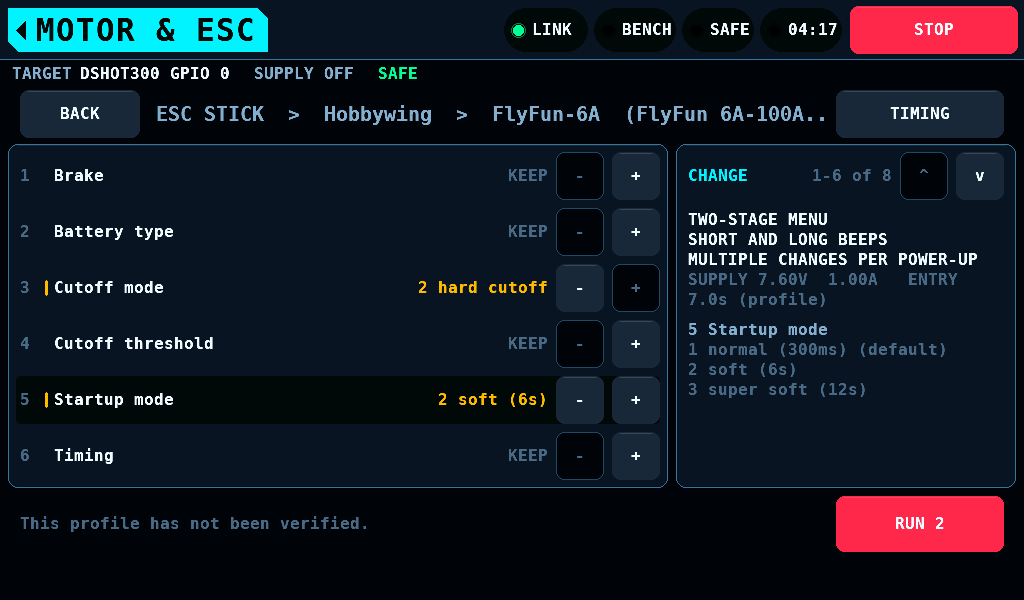
Task: Decrease the Battery type setting
Action: coord(580,232)
